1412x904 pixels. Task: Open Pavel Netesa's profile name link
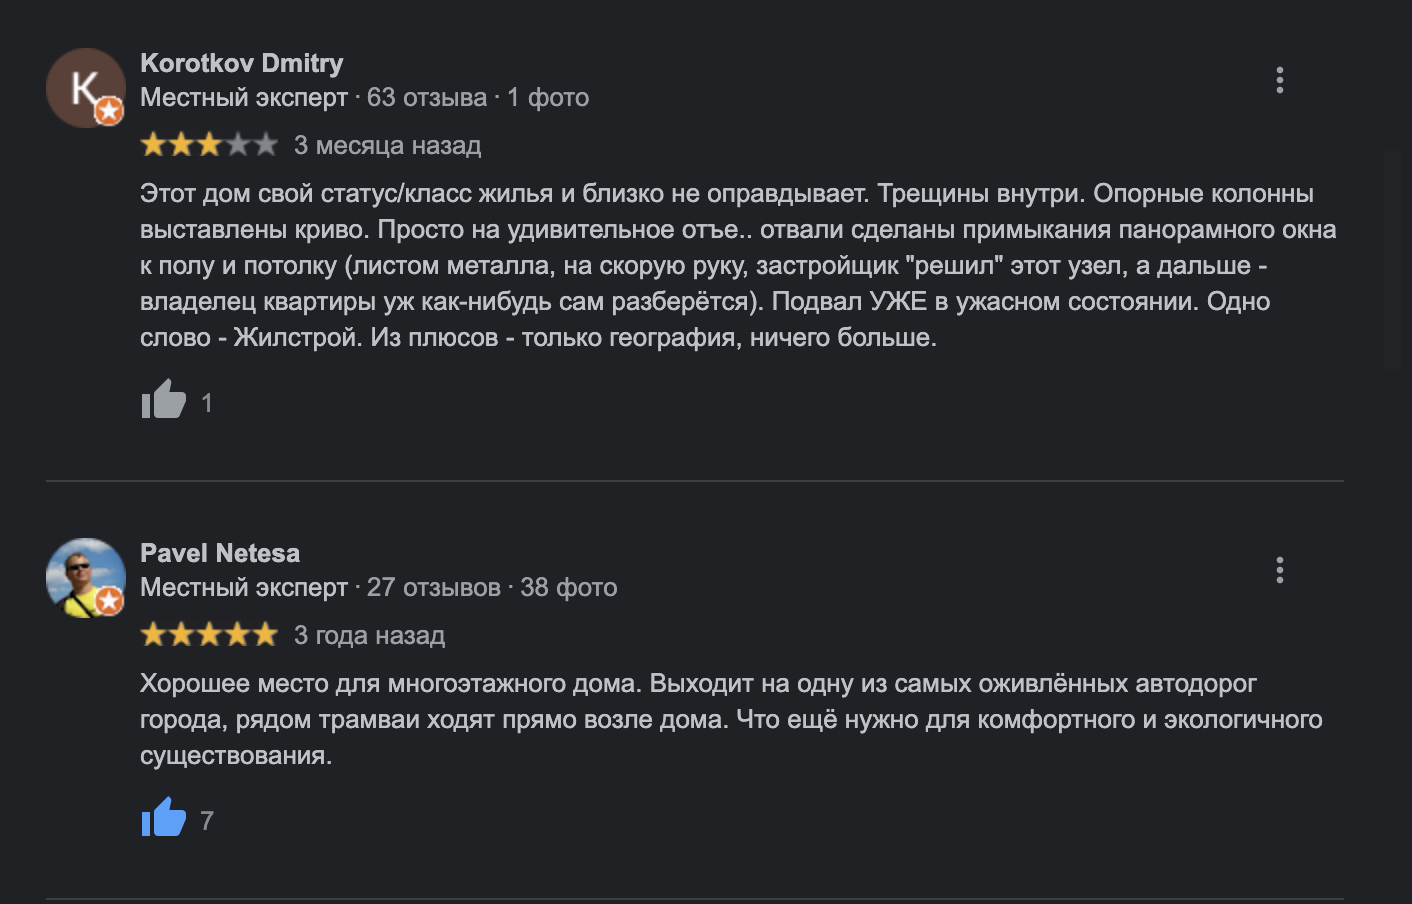click(x=220, y=553)
